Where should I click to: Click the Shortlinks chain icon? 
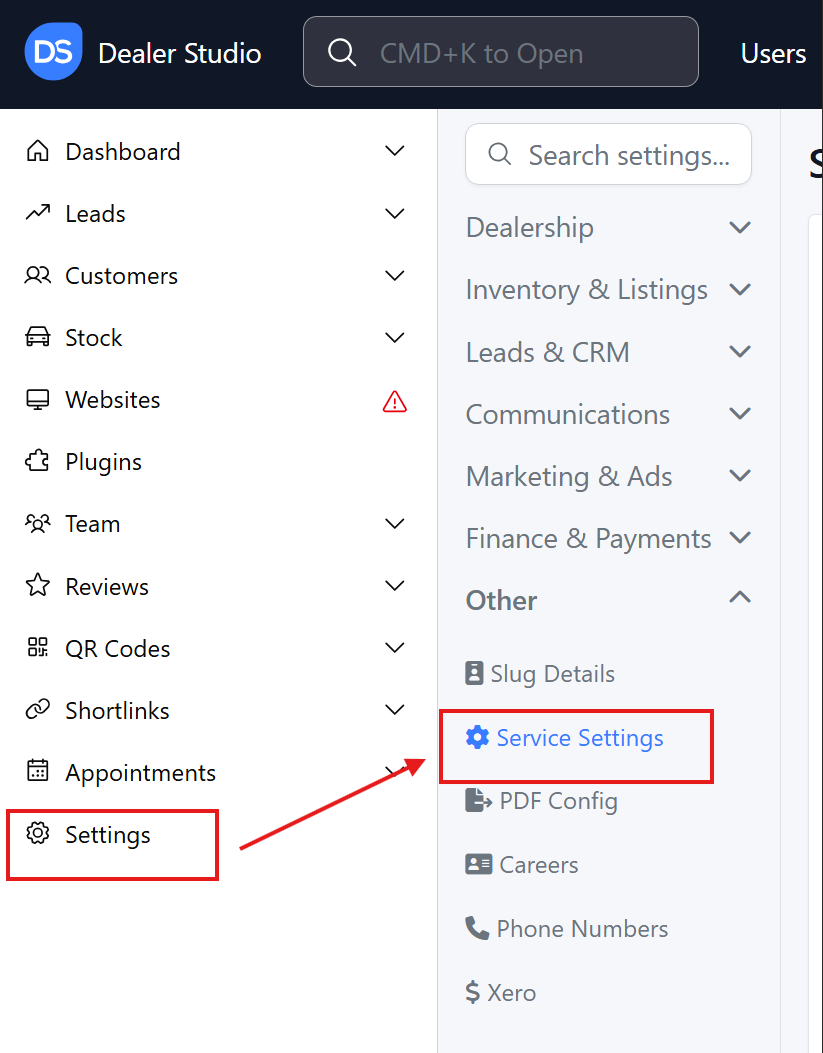click(x=38, y=710)
